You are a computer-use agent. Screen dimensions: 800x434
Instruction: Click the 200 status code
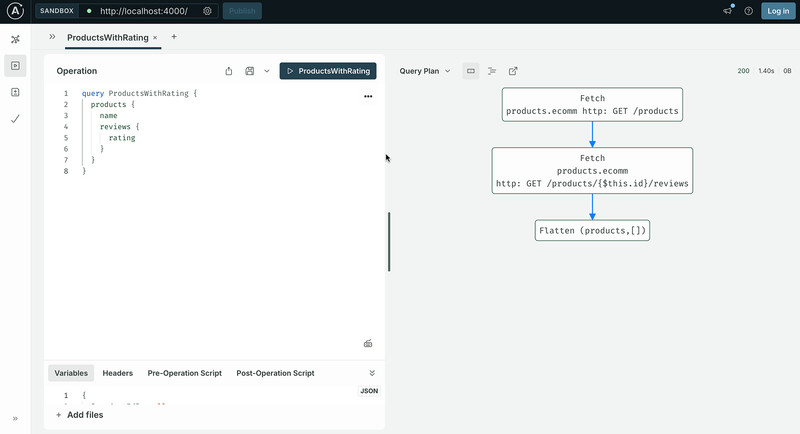click(743, 71)
